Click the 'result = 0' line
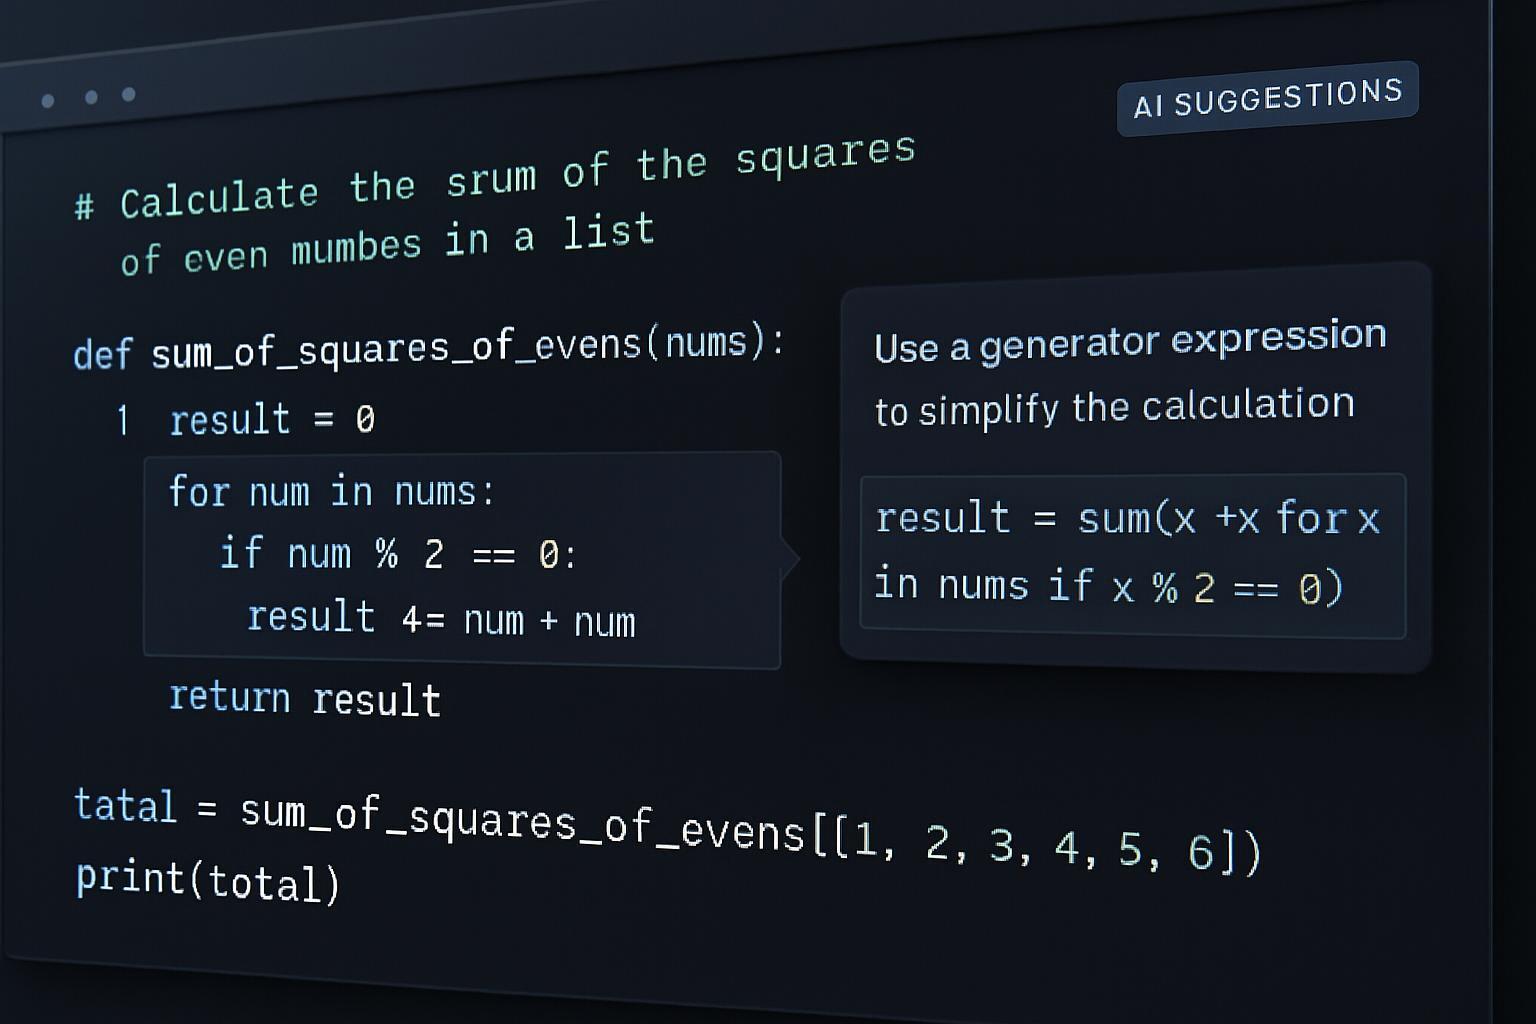Image resolution: width=1536 pixels, height=1024 pixels. (x=272, y=419)
